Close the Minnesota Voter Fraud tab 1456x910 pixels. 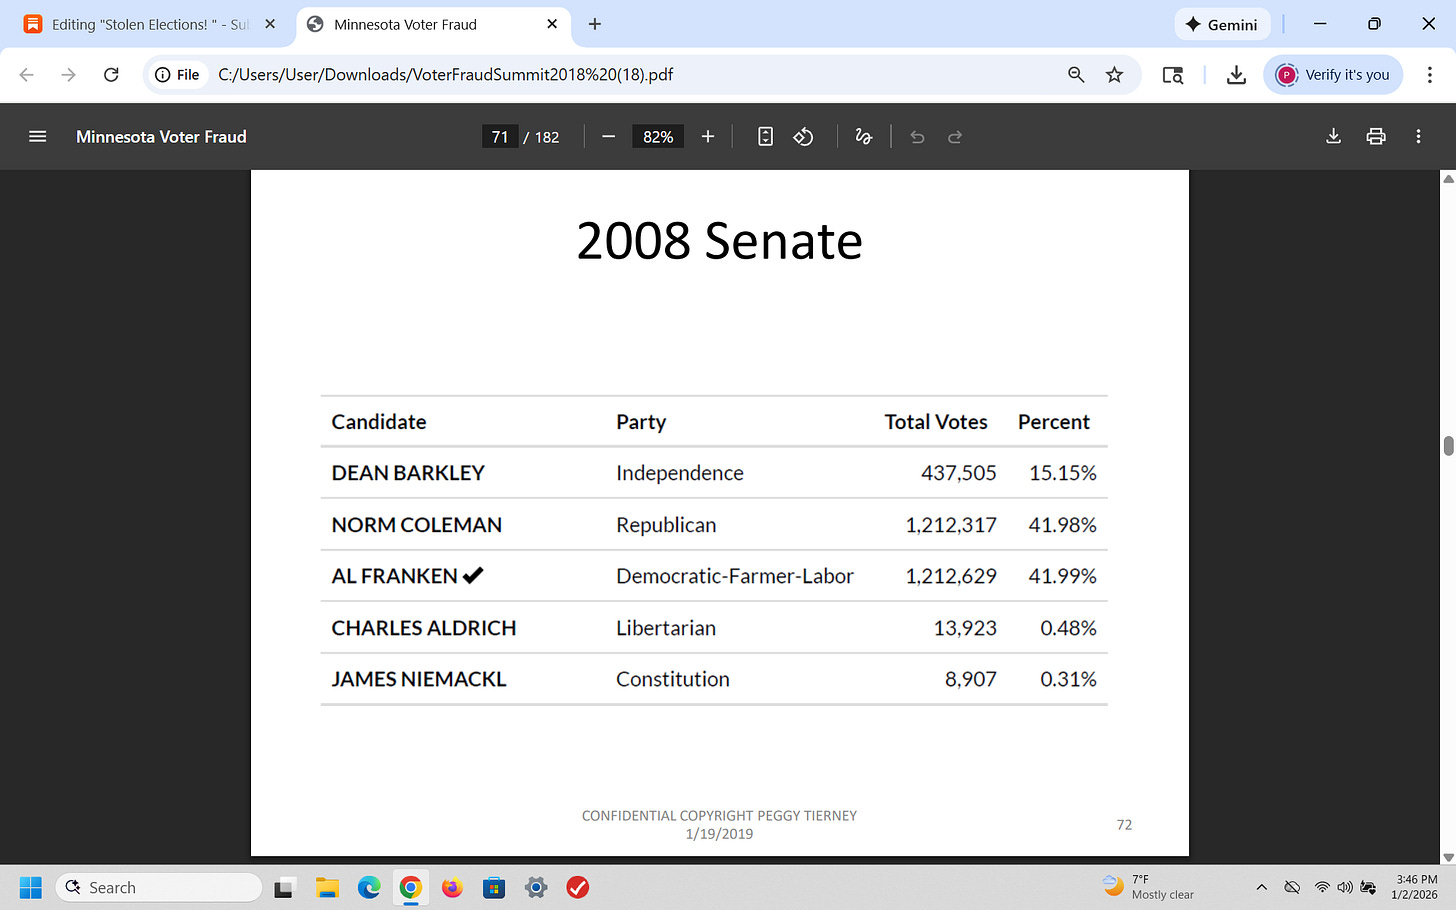[x=552, y=24]
